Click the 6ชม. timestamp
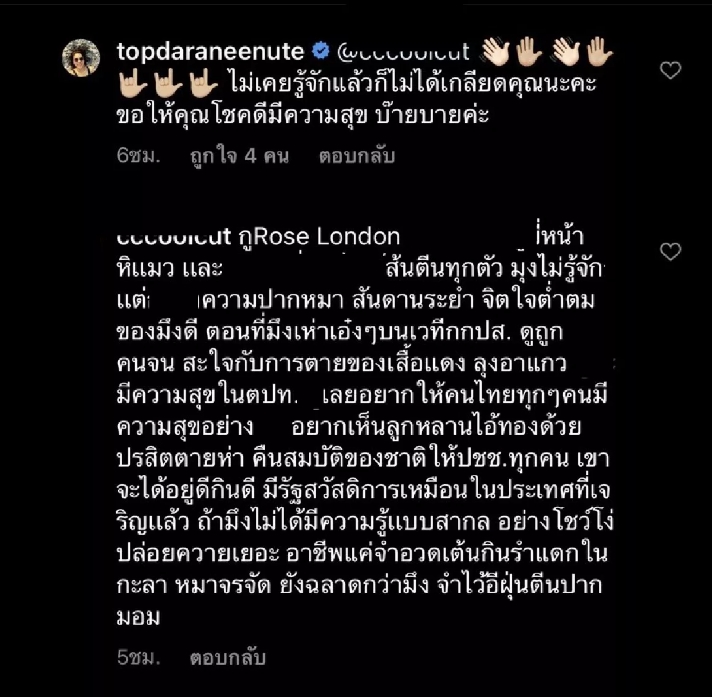The width and height of the screenshot is (712, 697). coord(138,156)
